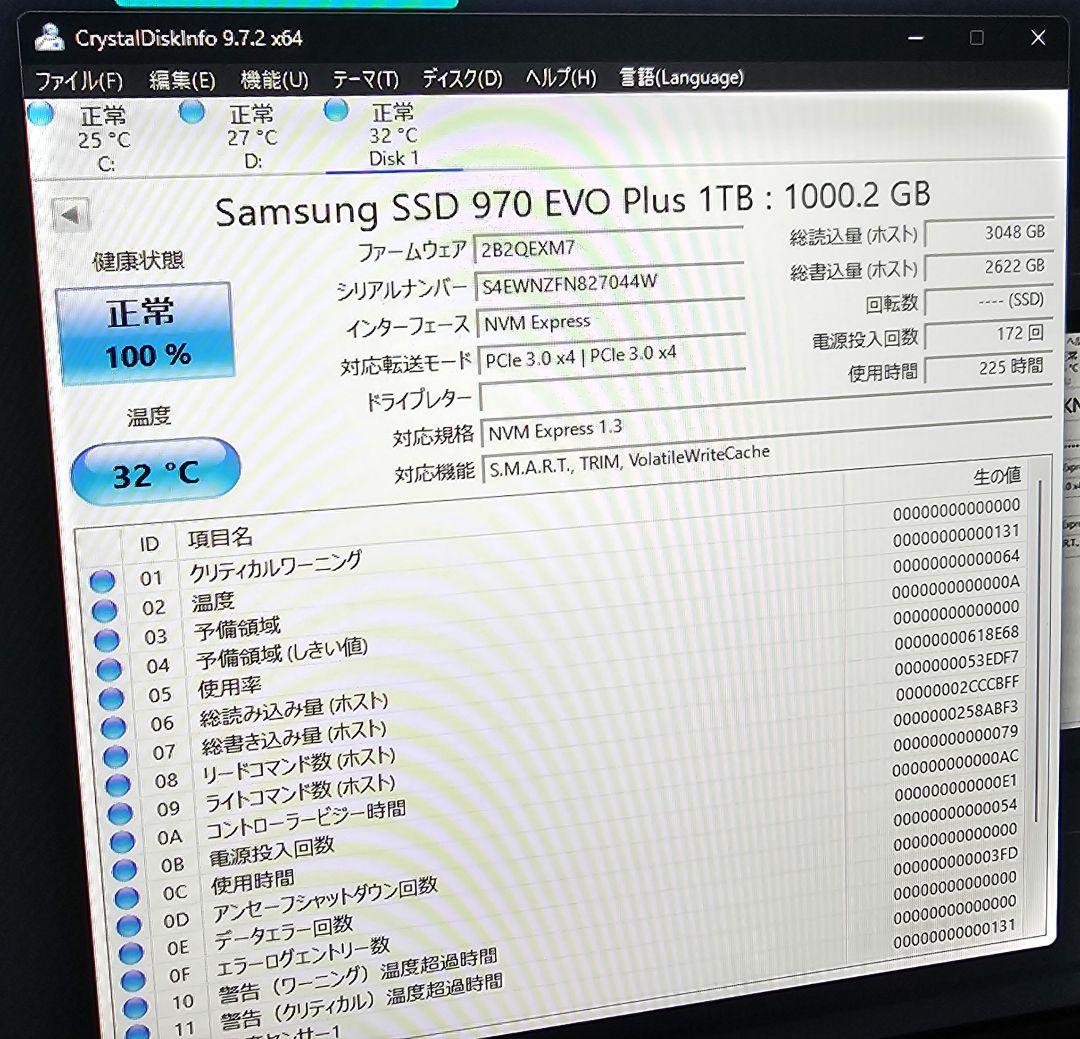The image size is (1080, 1039).
Task: Click status orb for row 01 クリティカルワーニング
Action: click(102, 582)
